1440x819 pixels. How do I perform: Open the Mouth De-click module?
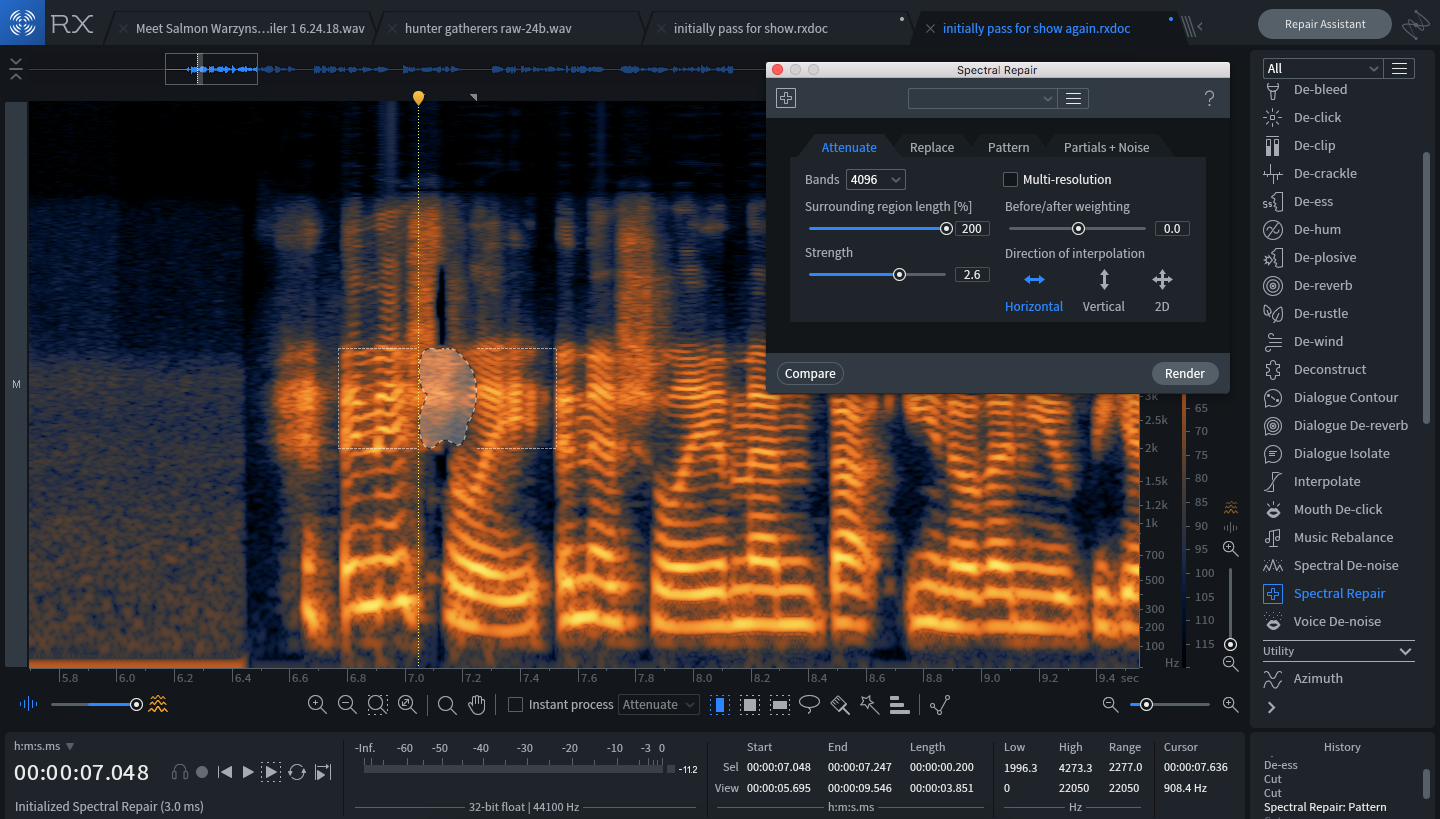[1338, 509]
